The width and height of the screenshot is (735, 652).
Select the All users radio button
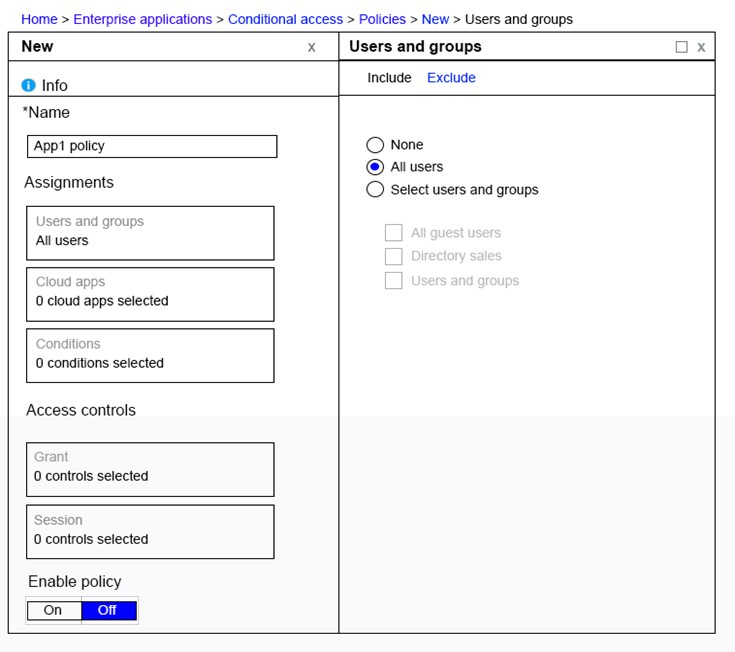tap(375, 167)
